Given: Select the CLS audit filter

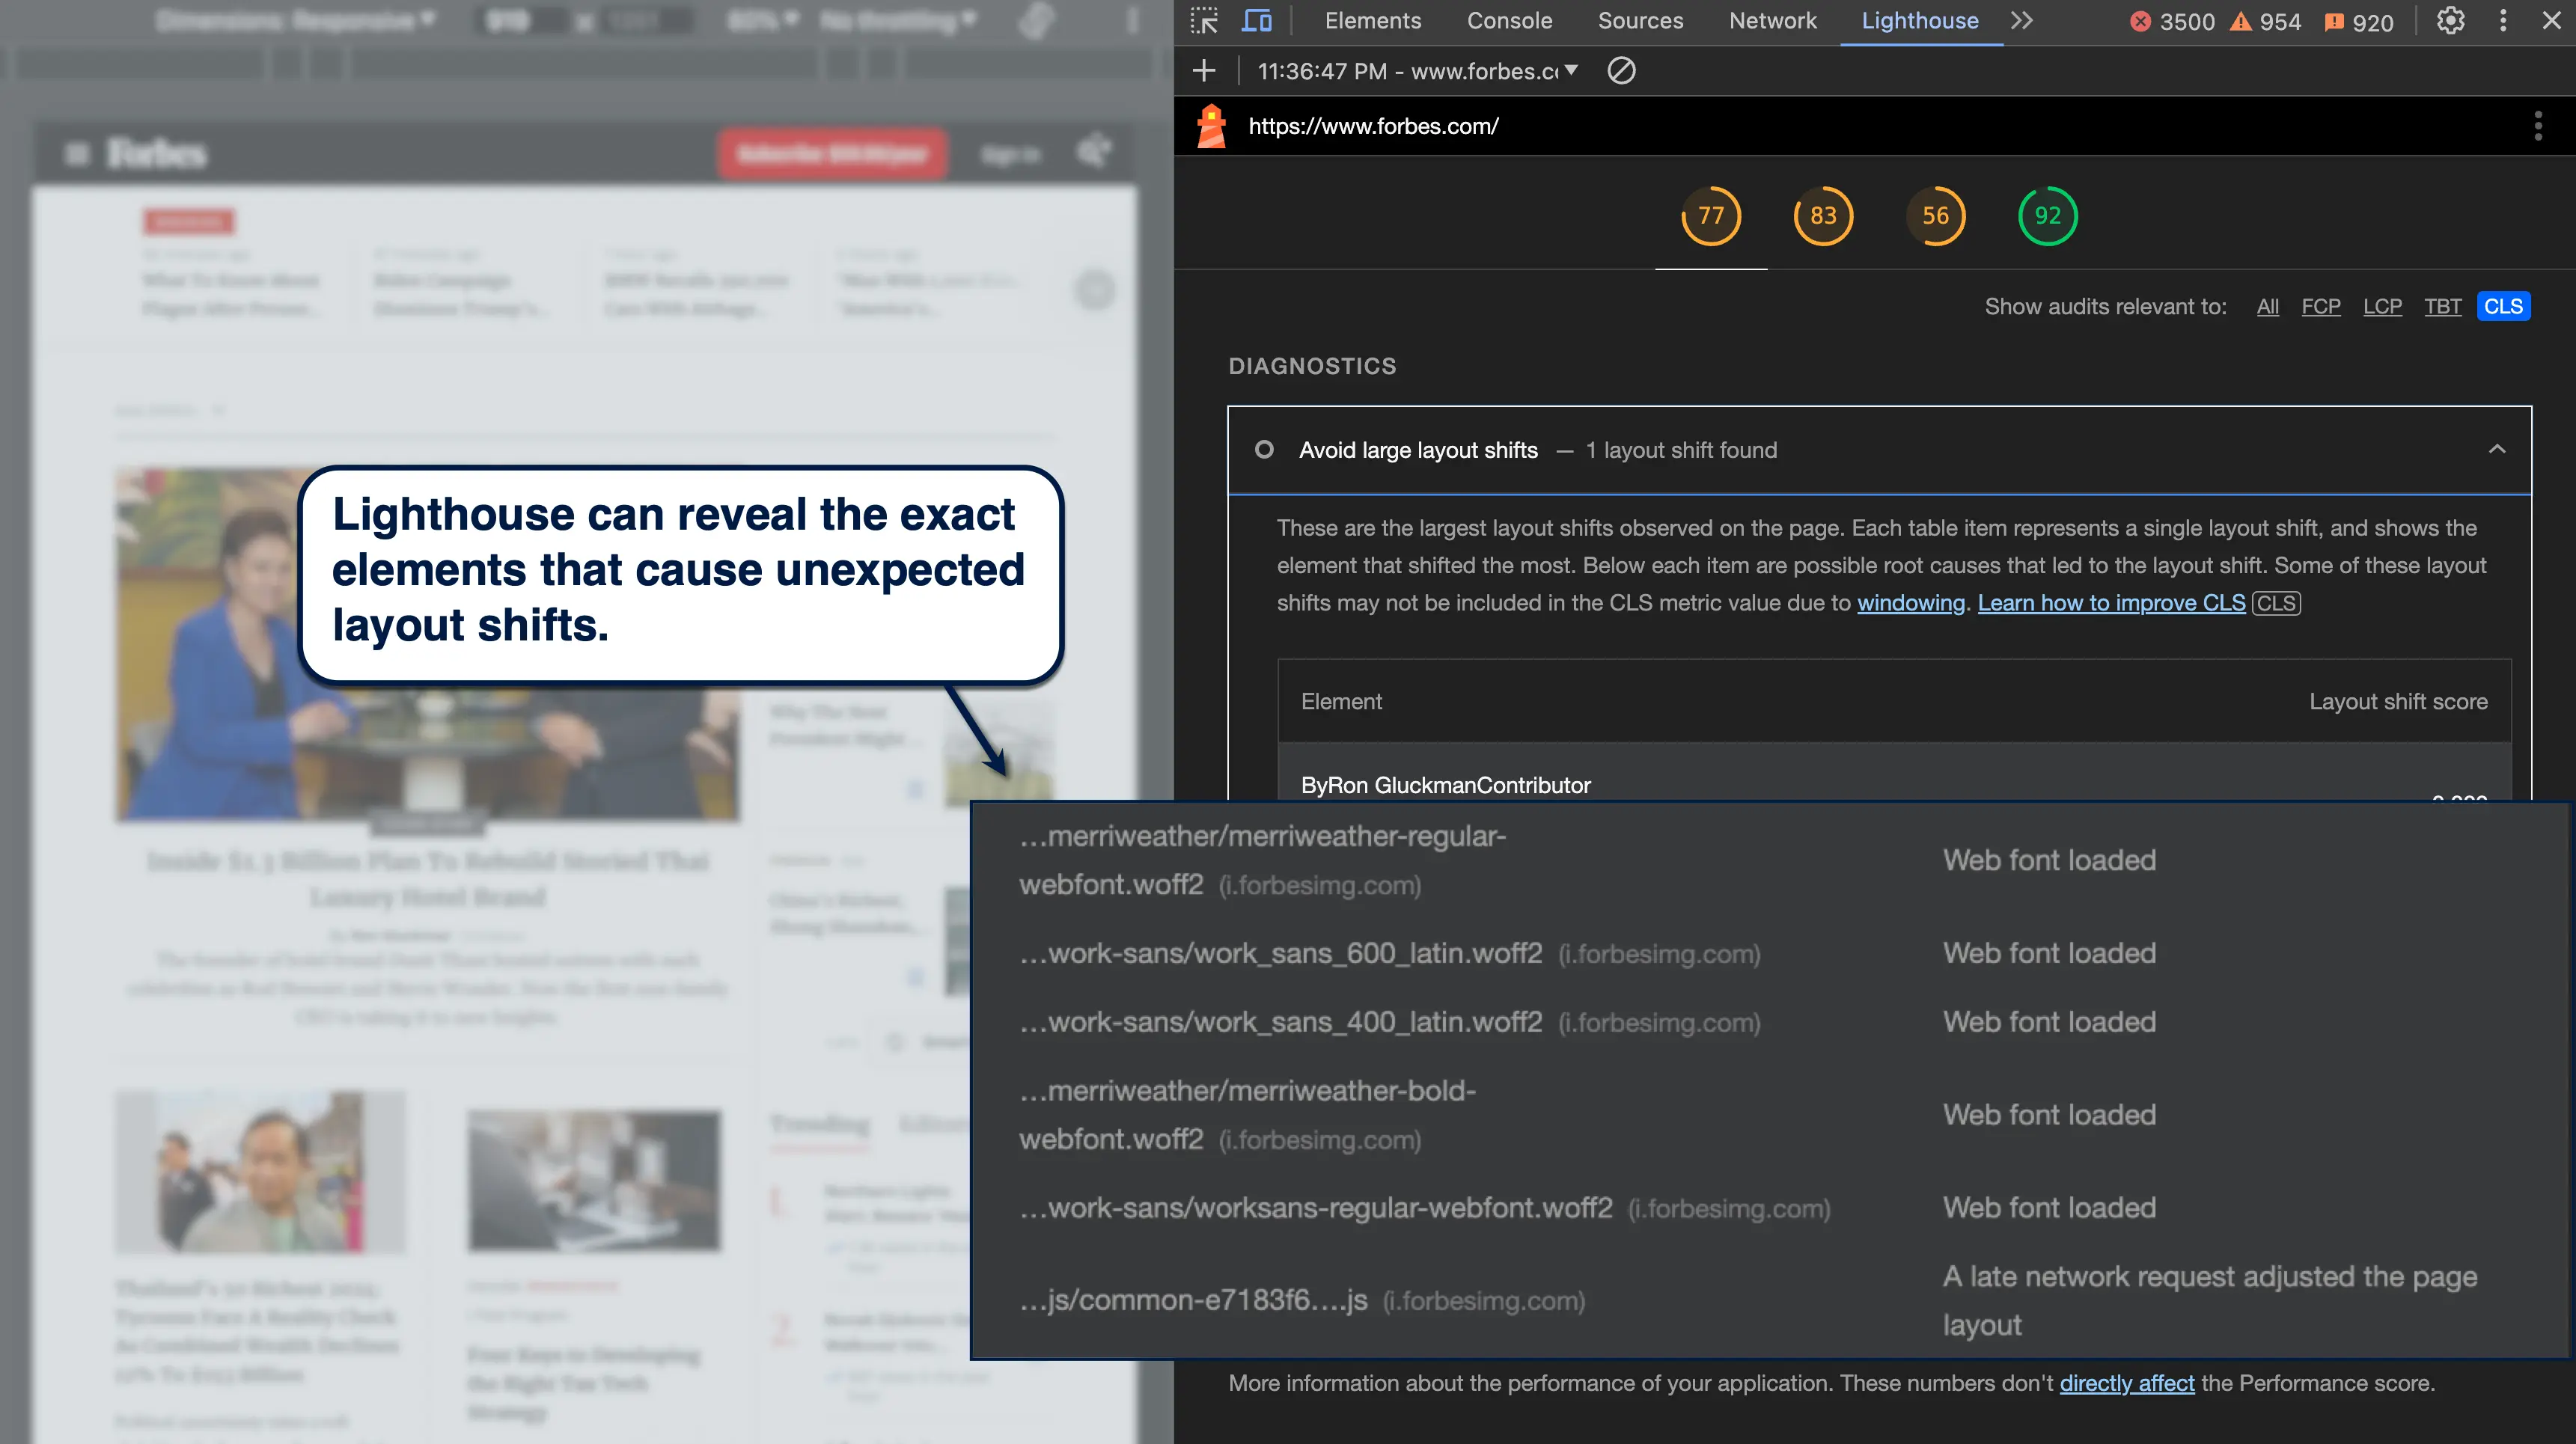Looking at the screenshot, I should coord(2503,307).
